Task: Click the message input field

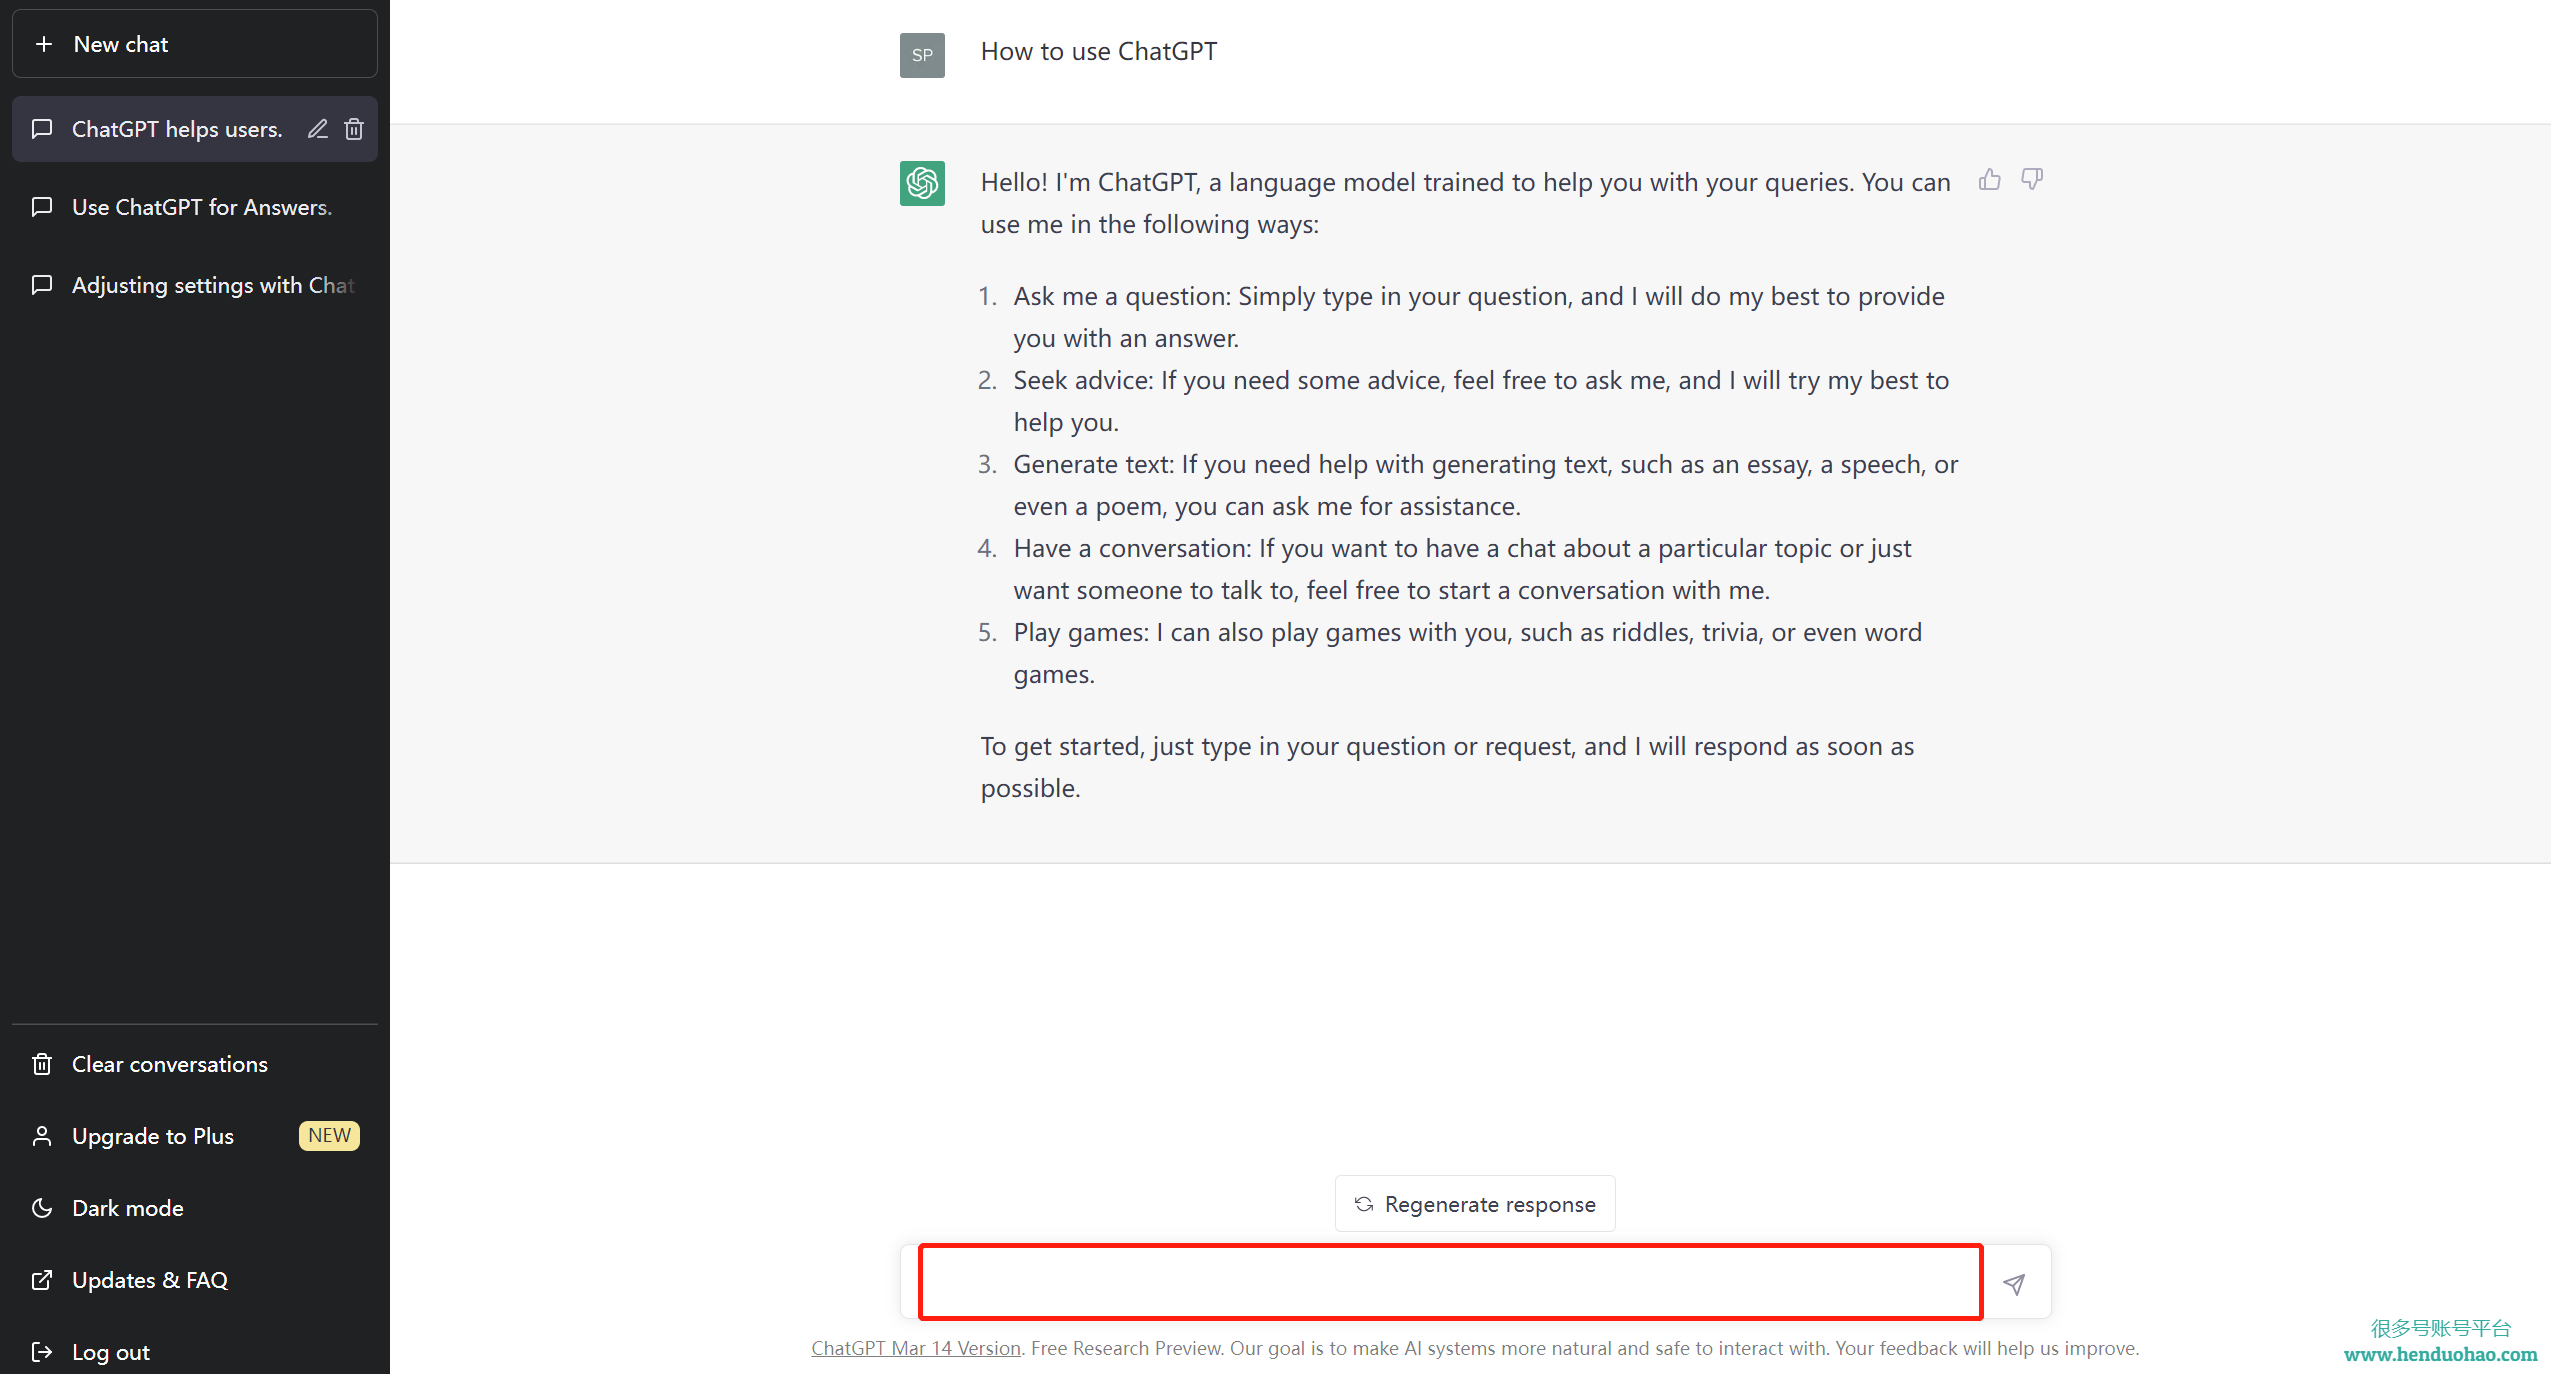Action: coord(1450,1282)
